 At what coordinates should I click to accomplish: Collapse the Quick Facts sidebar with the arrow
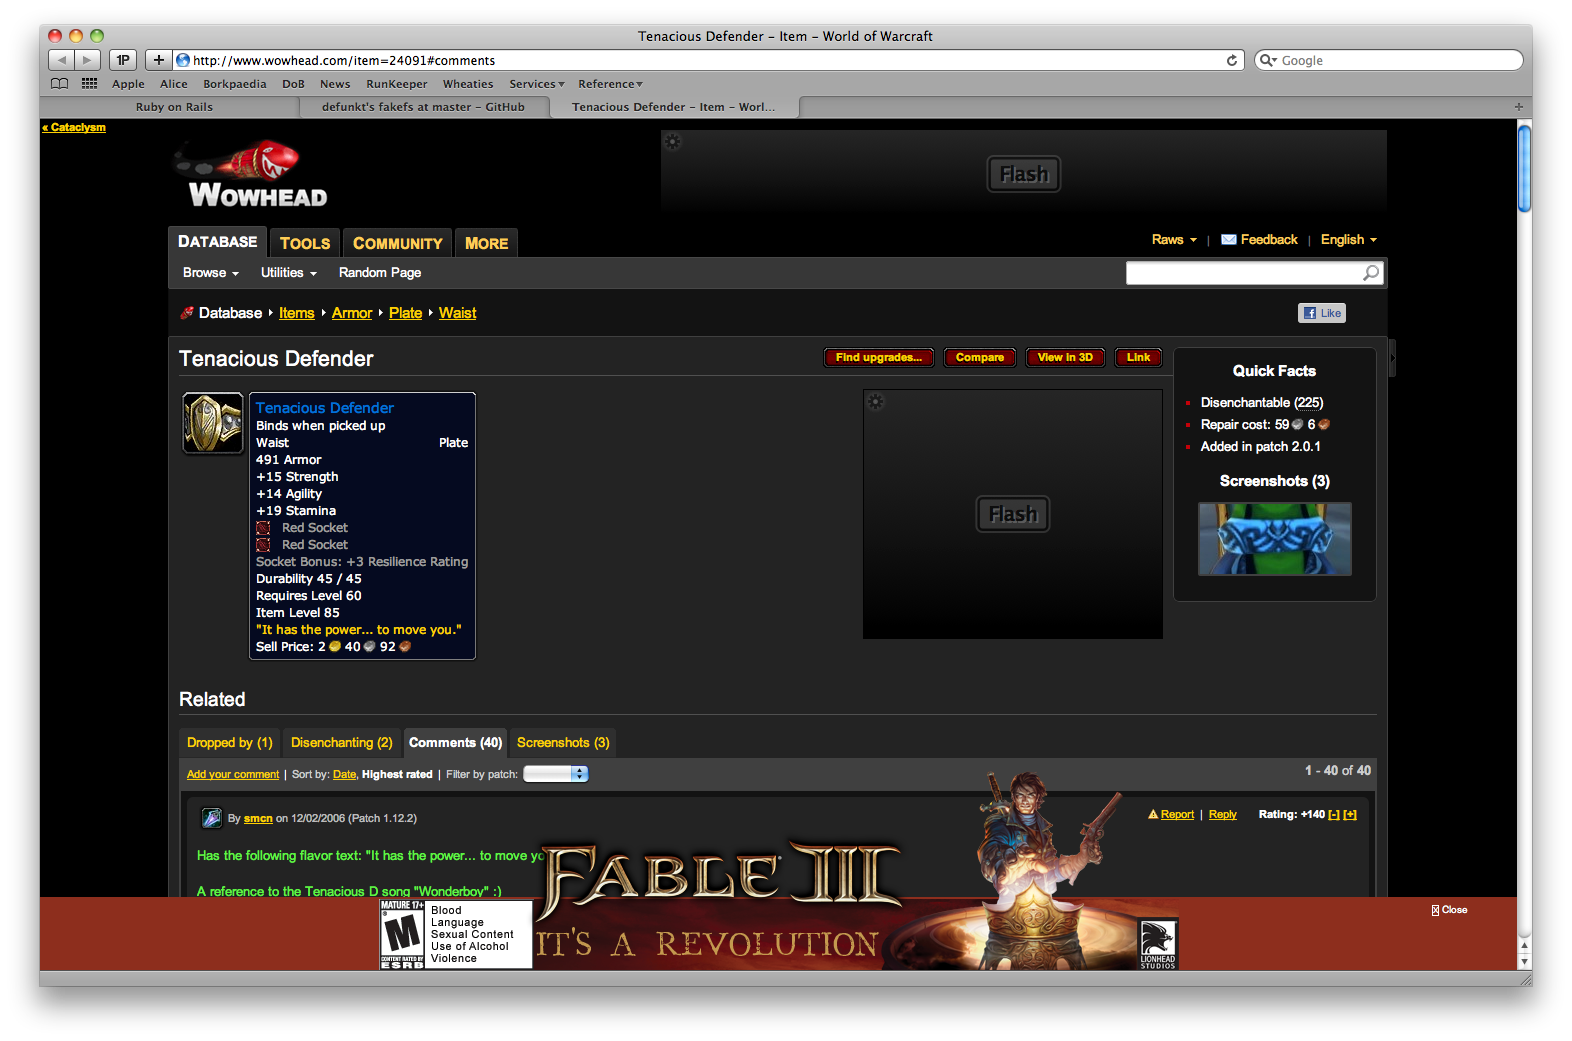(x=1392, y=358)
